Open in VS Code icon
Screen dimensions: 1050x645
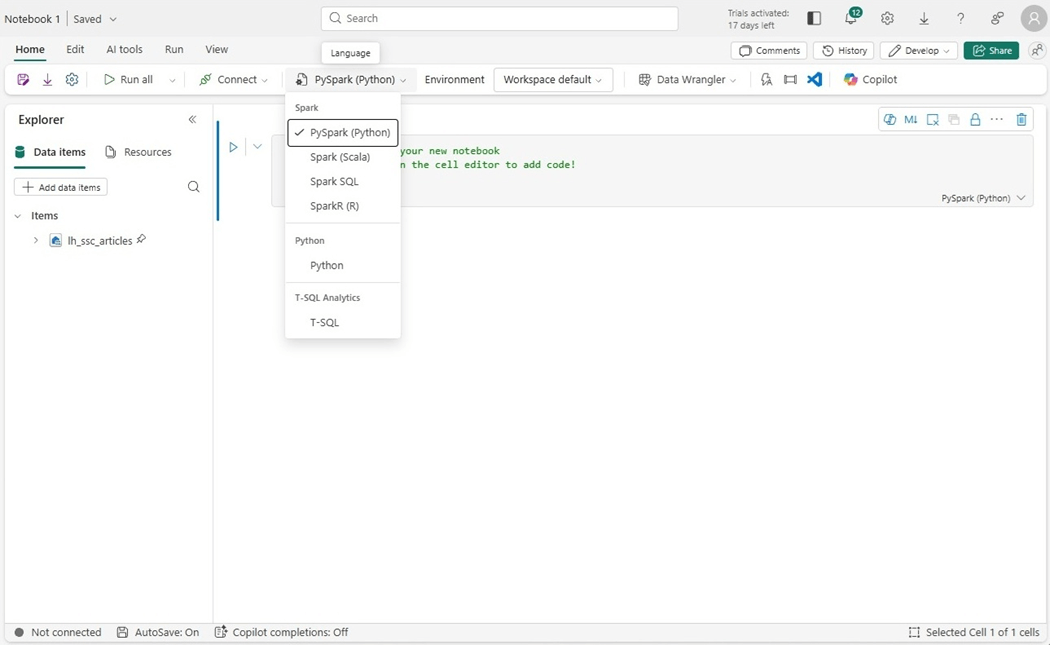pos(814,80)
